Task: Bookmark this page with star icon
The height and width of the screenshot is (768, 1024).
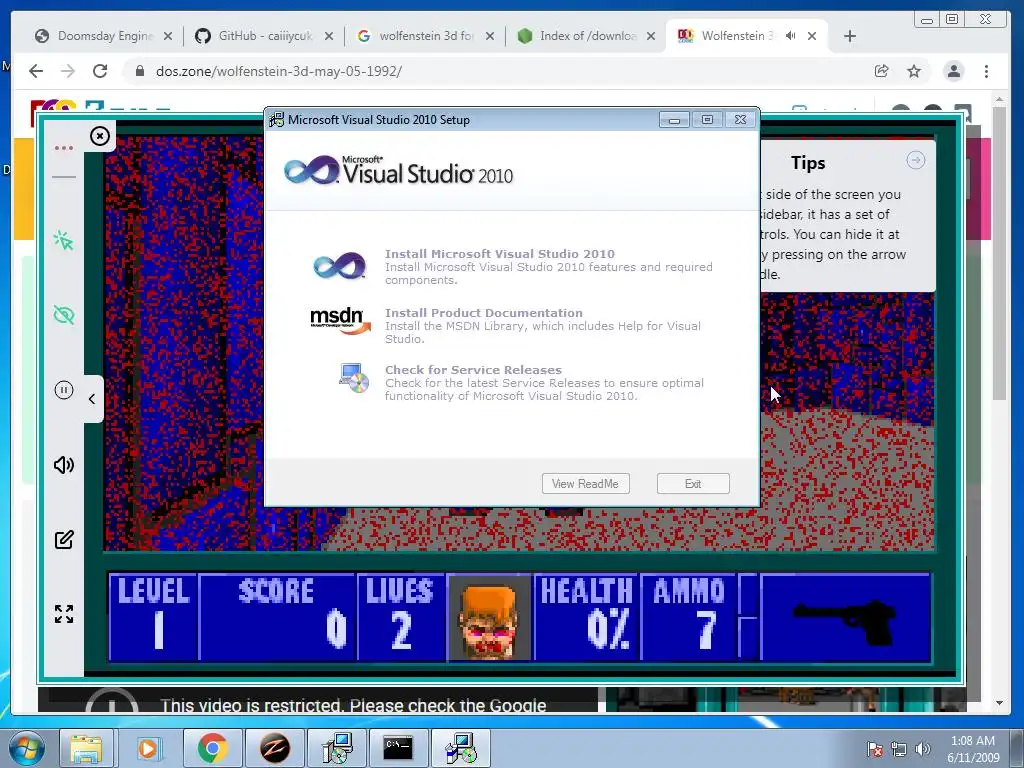Action: pos(914,71)
